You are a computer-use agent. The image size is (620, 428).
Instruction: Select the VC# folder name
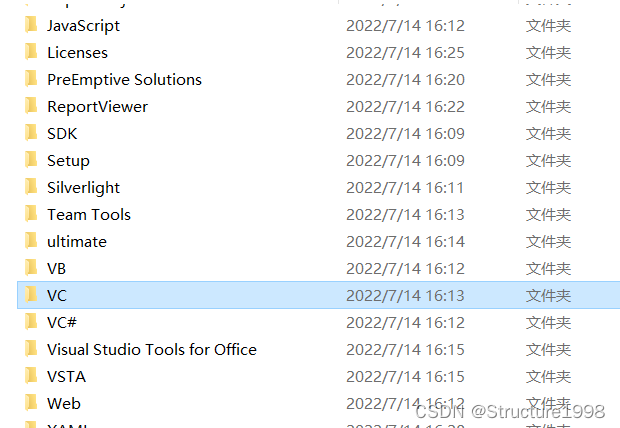point(62,323)
